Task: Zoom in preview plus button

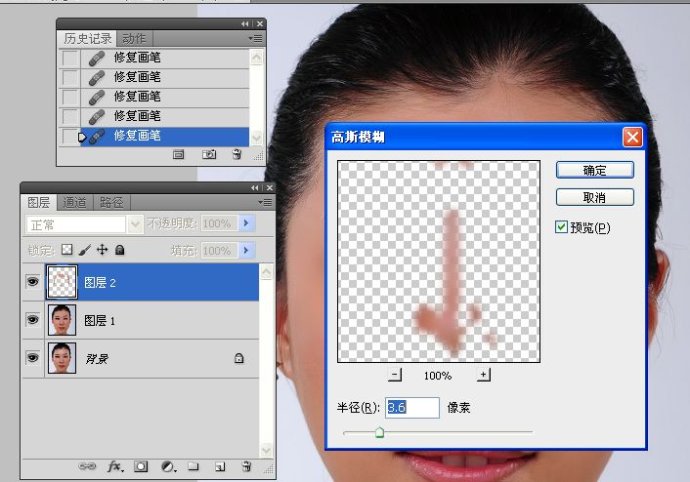Action: [484, 375]
